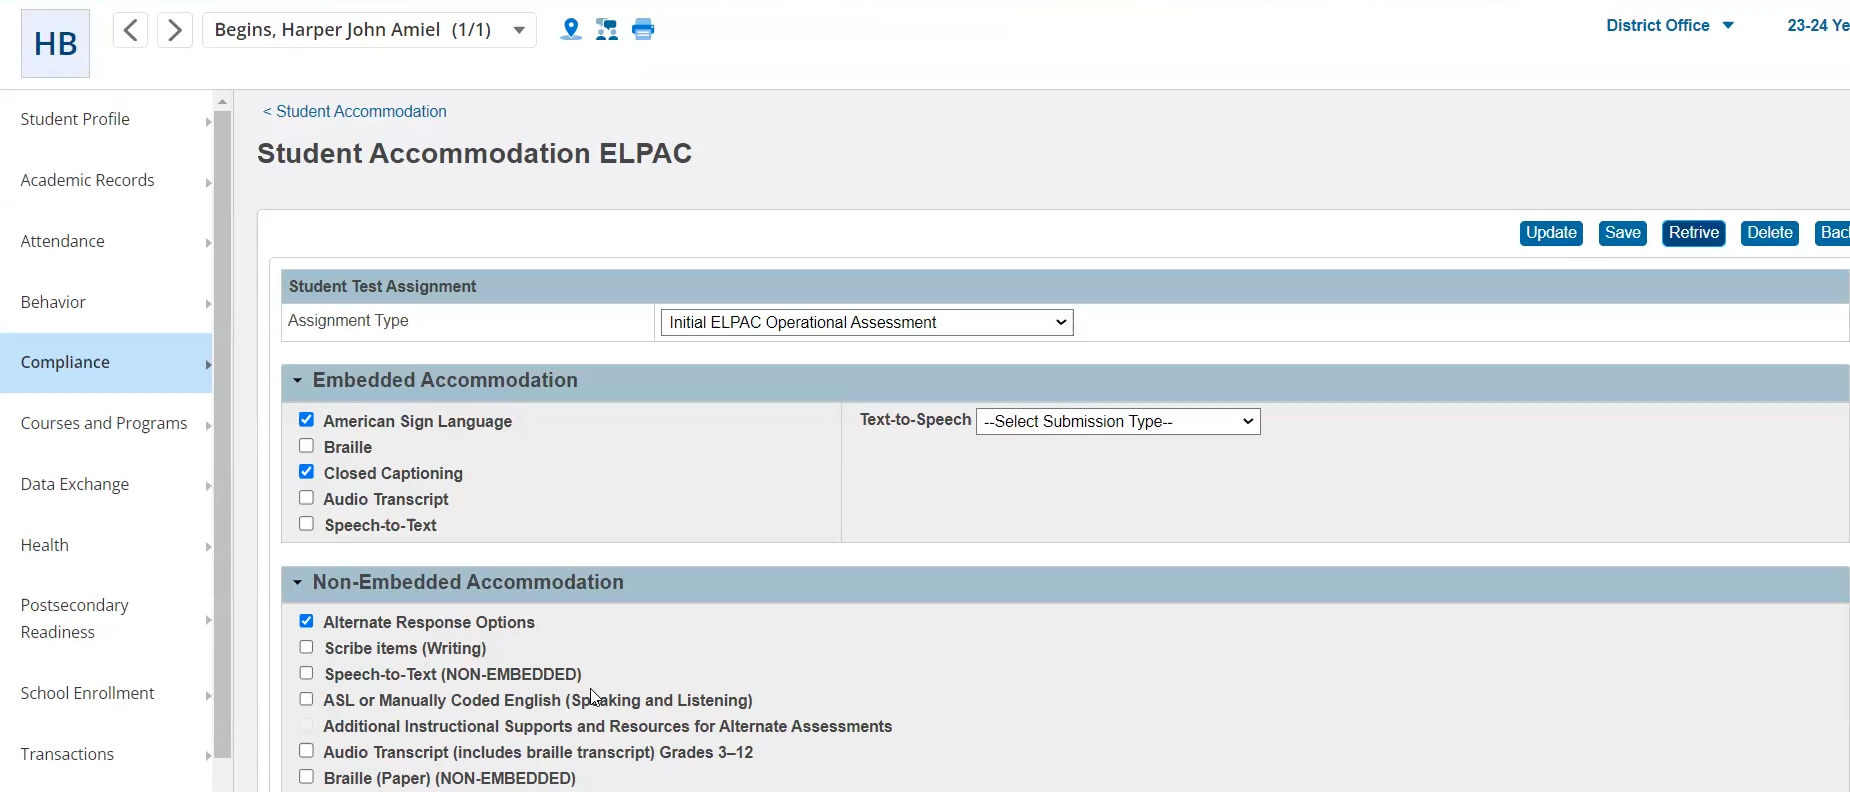1850x792 pixels.
Task: Go to previous student with left arrow
Action: (x=130, y=30)
